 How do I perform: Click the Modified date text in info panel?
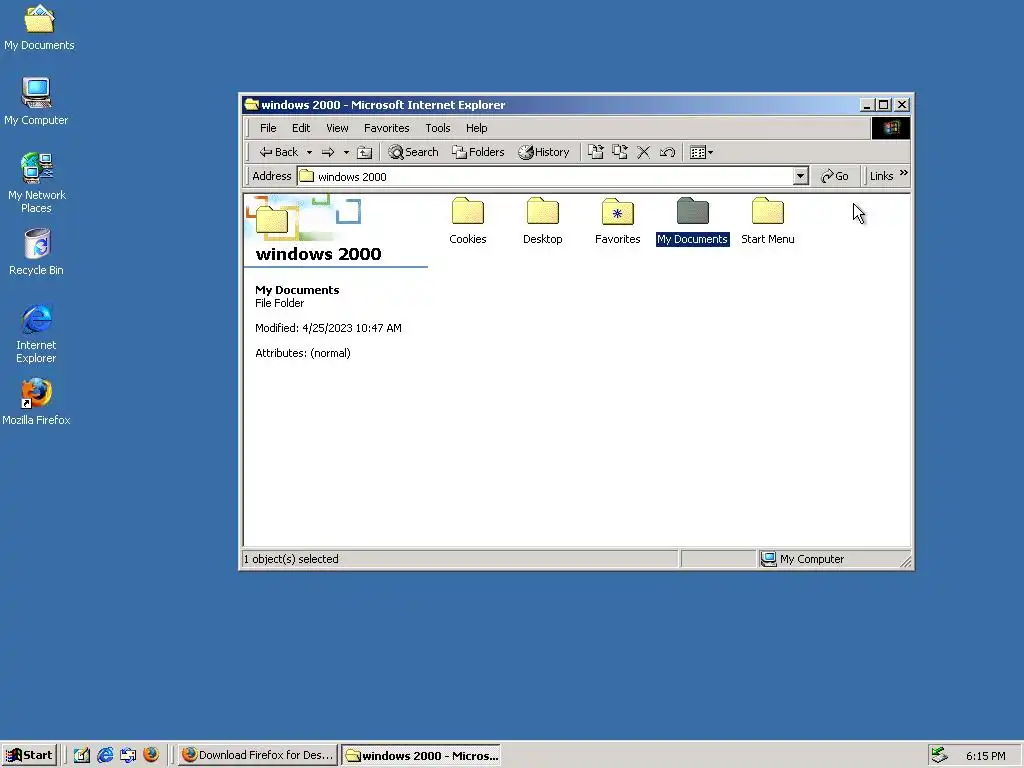coord(328,328)
